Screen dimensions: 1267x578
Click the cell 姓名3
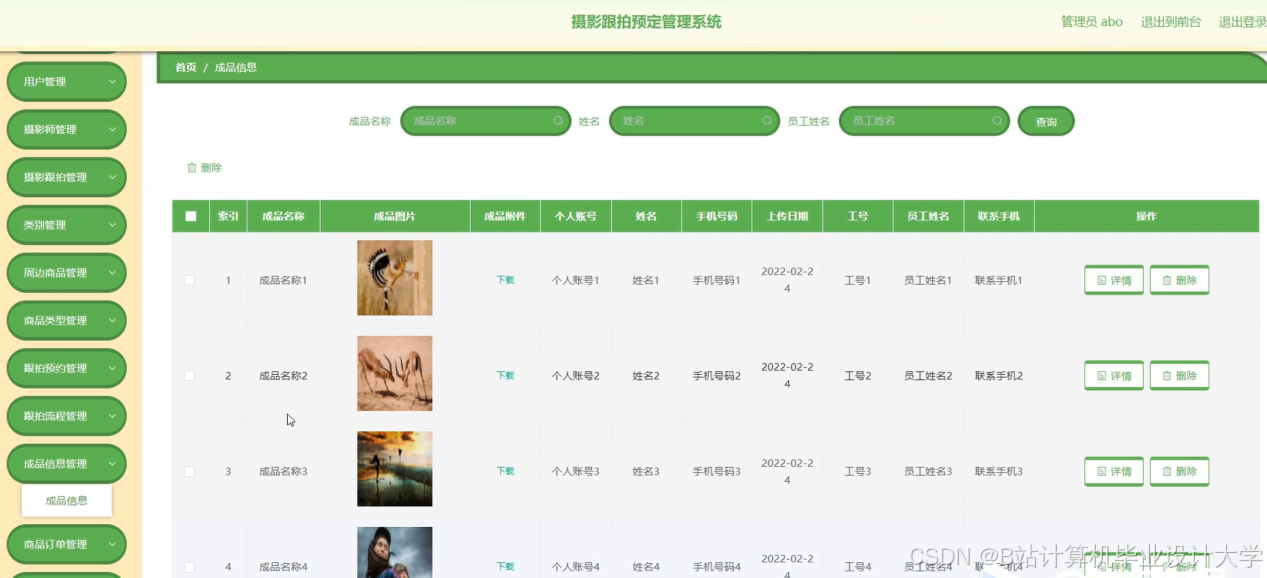pos(646,471)
